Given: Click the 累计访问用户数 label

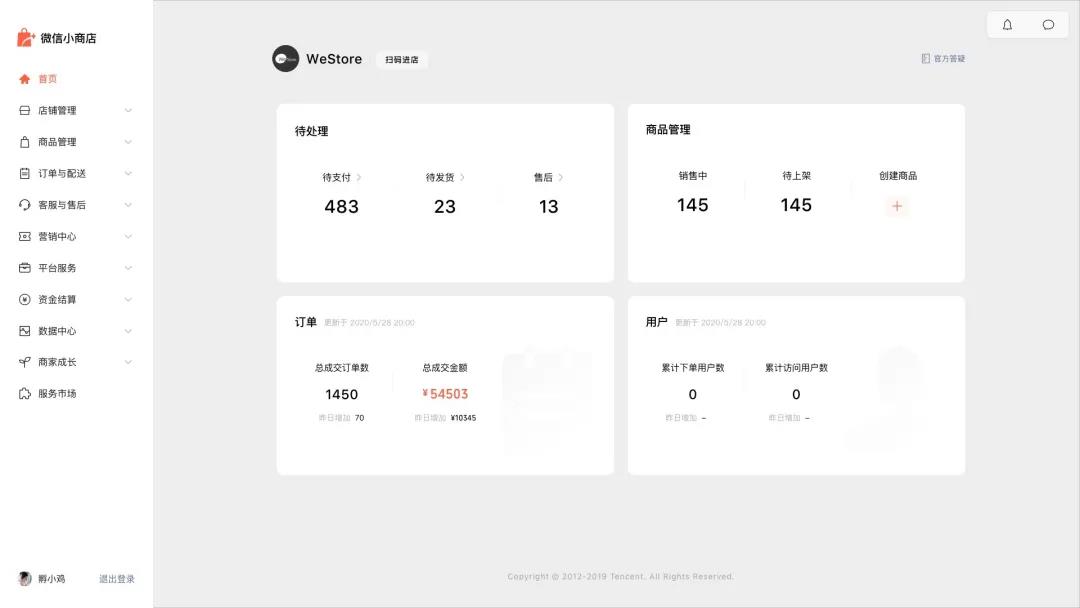Looking at the screenshot, I should tap(796, 368).
